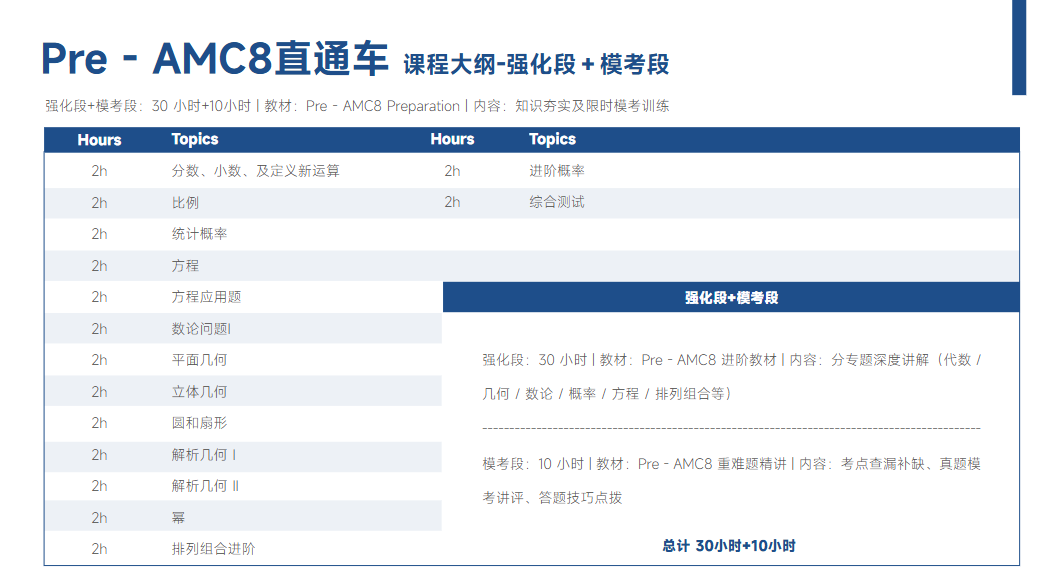Screen dimensions: 1043x573
Task: Select the subtitle '课程大纲-强化段 + 模考段'
Action: 536,65
